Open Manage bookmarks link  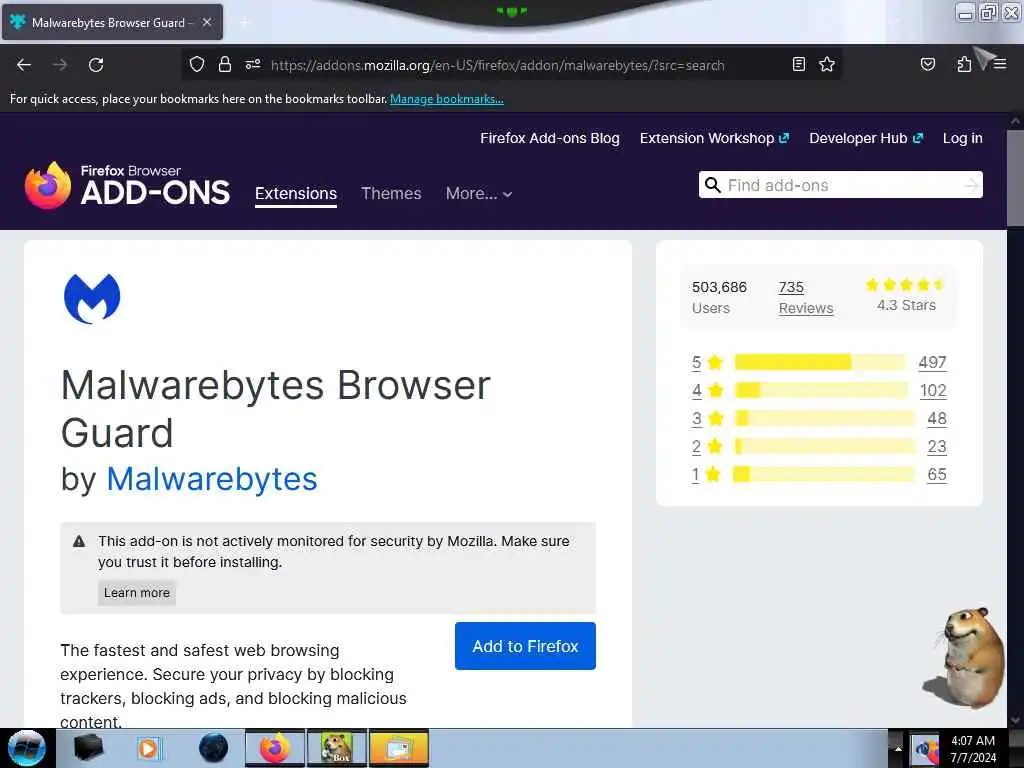point(447,99)
